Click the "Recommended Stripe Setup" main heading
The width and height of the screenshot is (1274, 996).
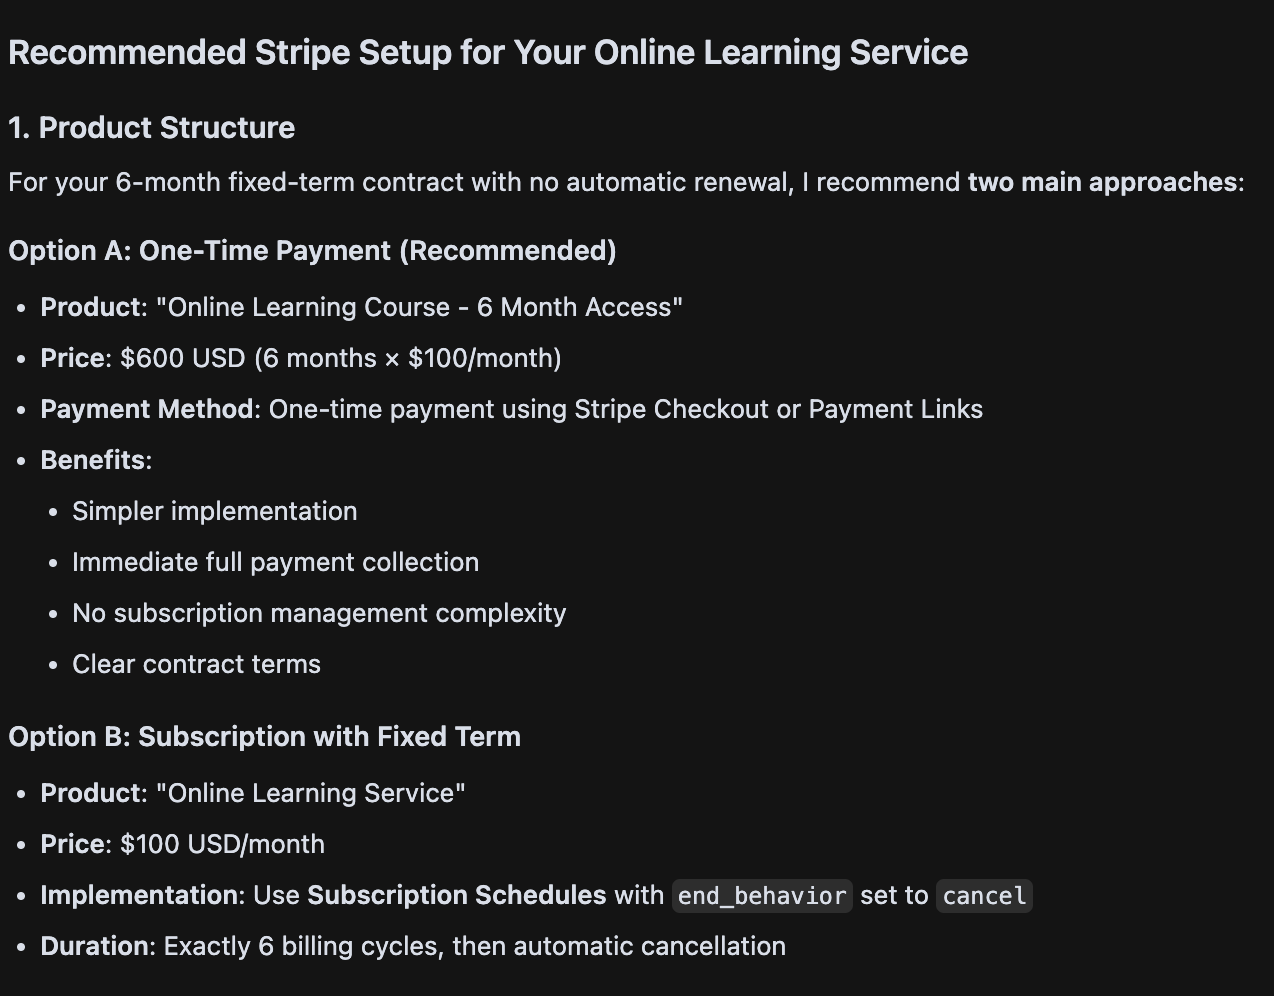tap(487, 52)
